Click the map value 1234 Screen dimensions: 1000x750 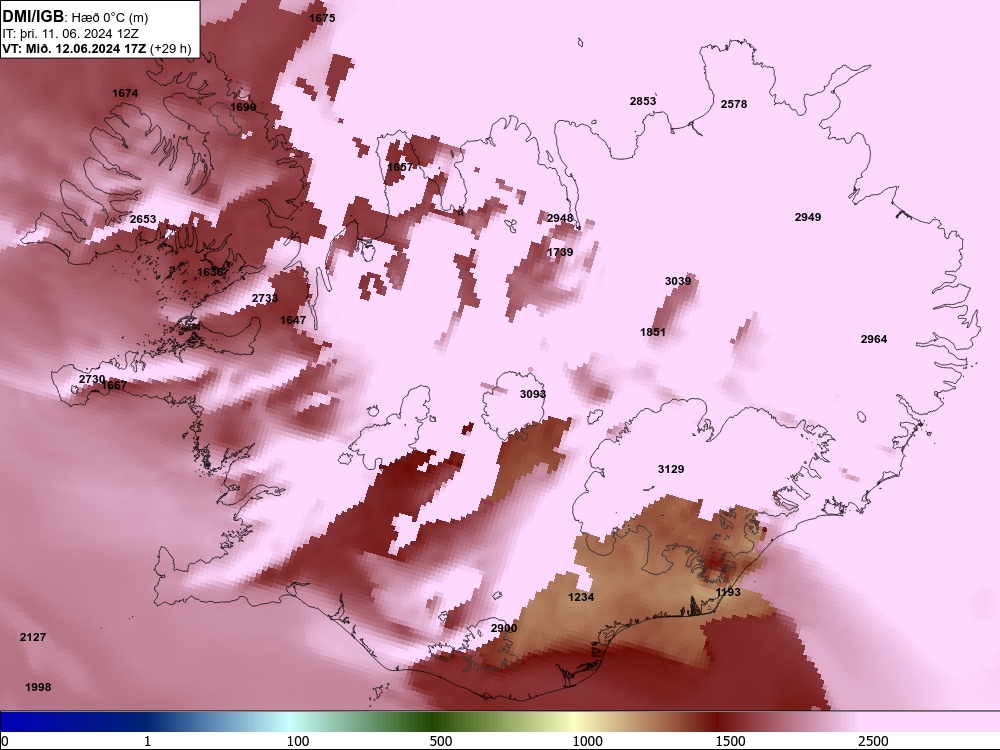(581, 597)
